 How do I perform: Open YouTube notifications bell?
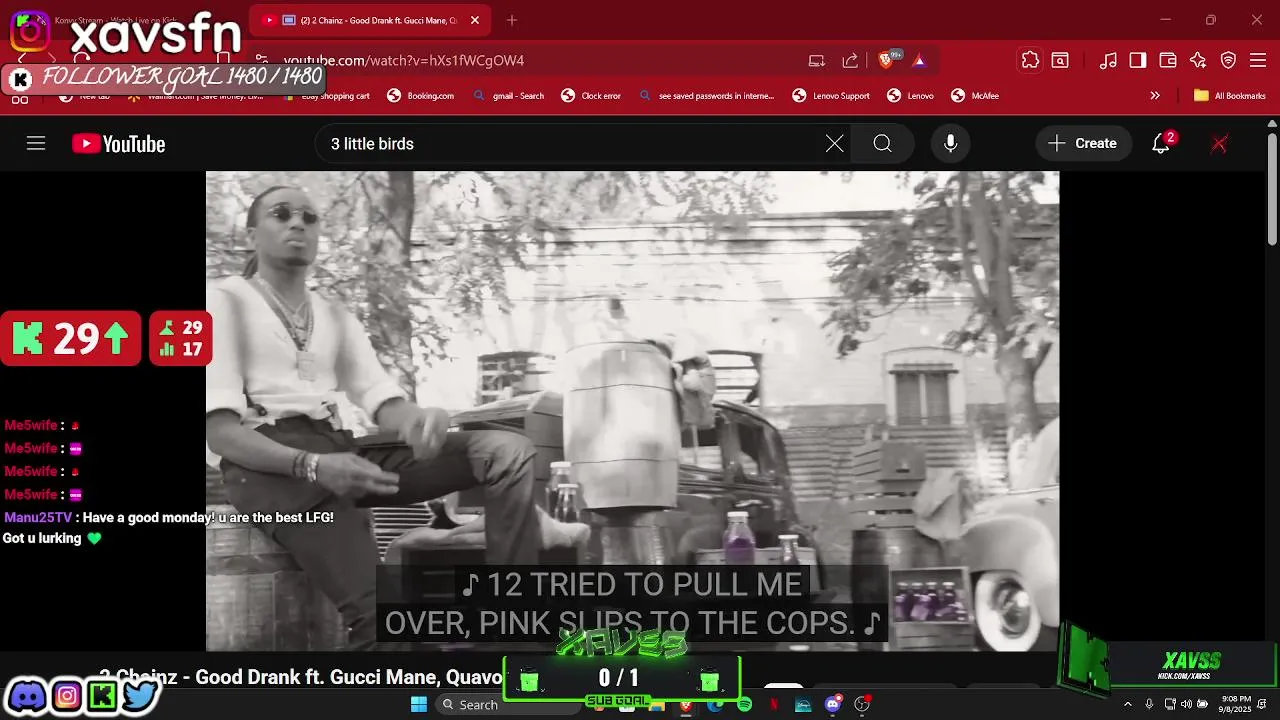(1161, 144)
